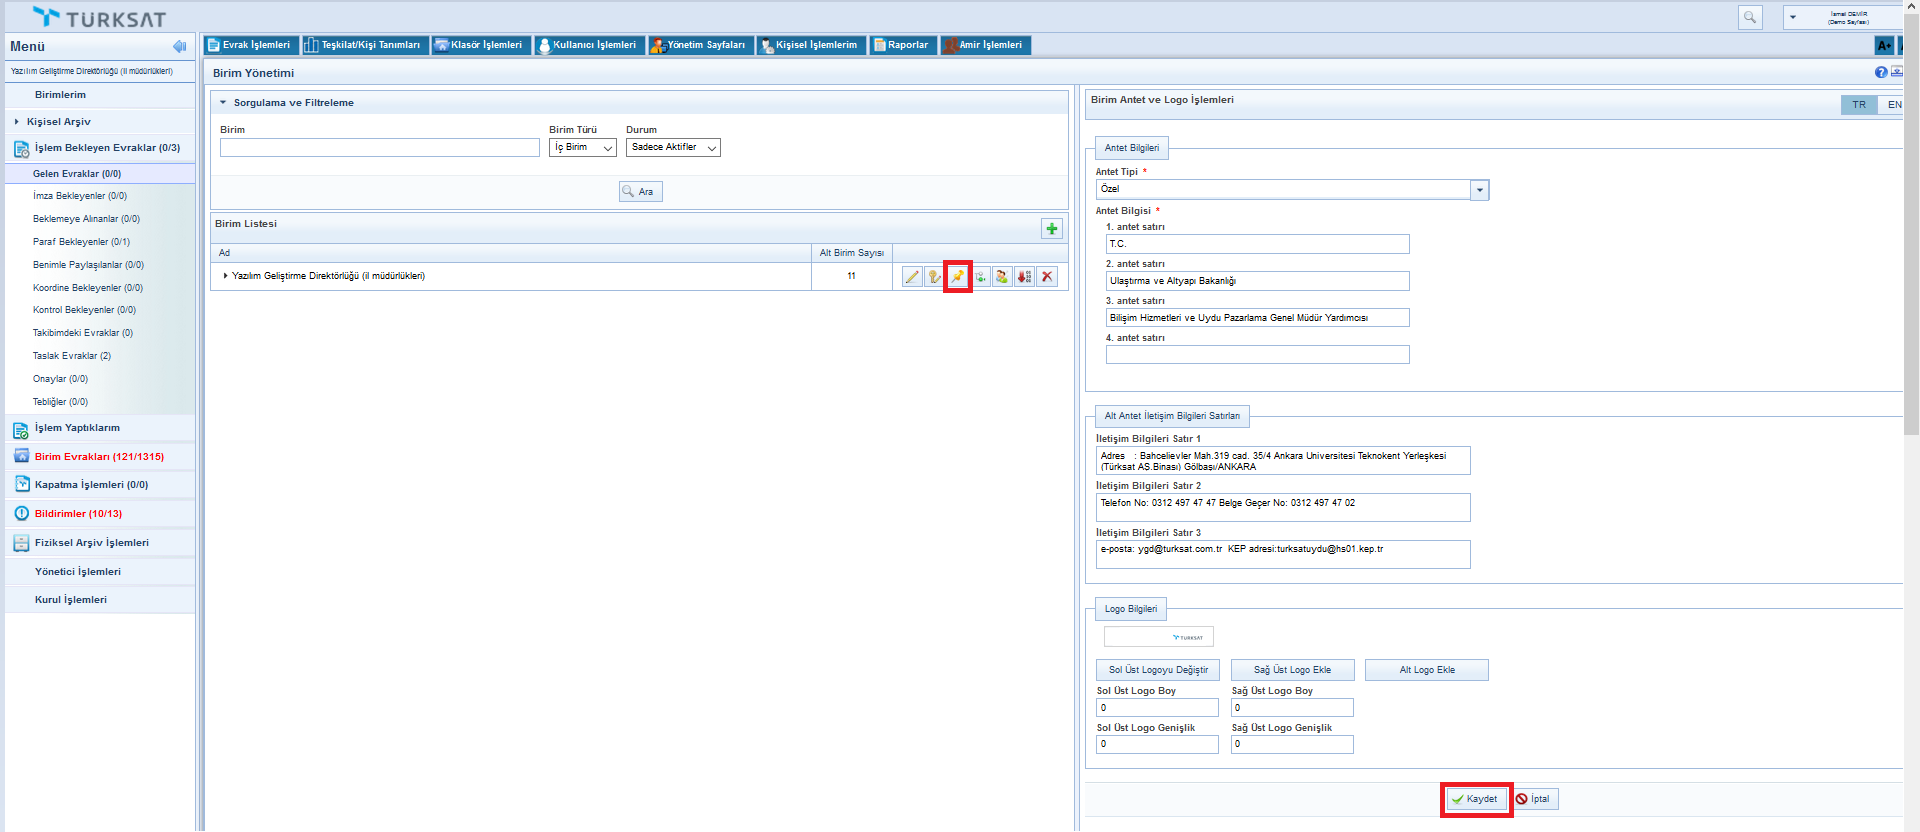Switch language toggle to TR
1920x832 pixels.
[x=1858, y=105]
